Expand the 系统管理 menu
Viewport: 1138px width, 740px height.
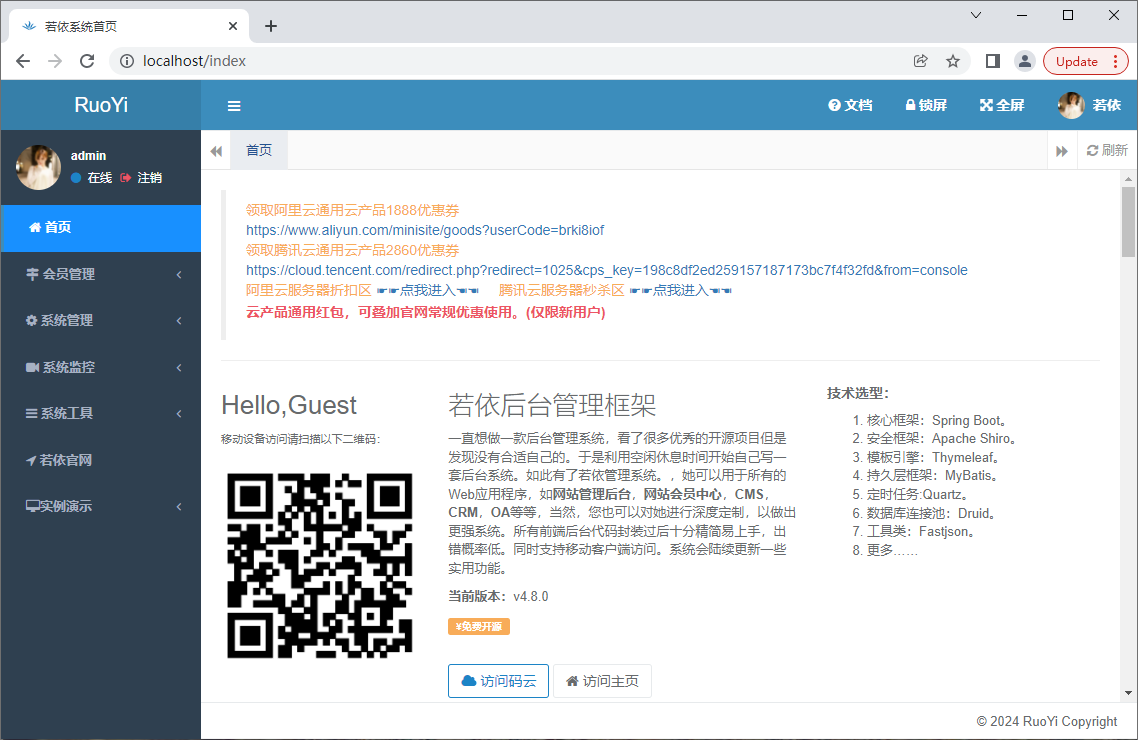coord(100,320)
